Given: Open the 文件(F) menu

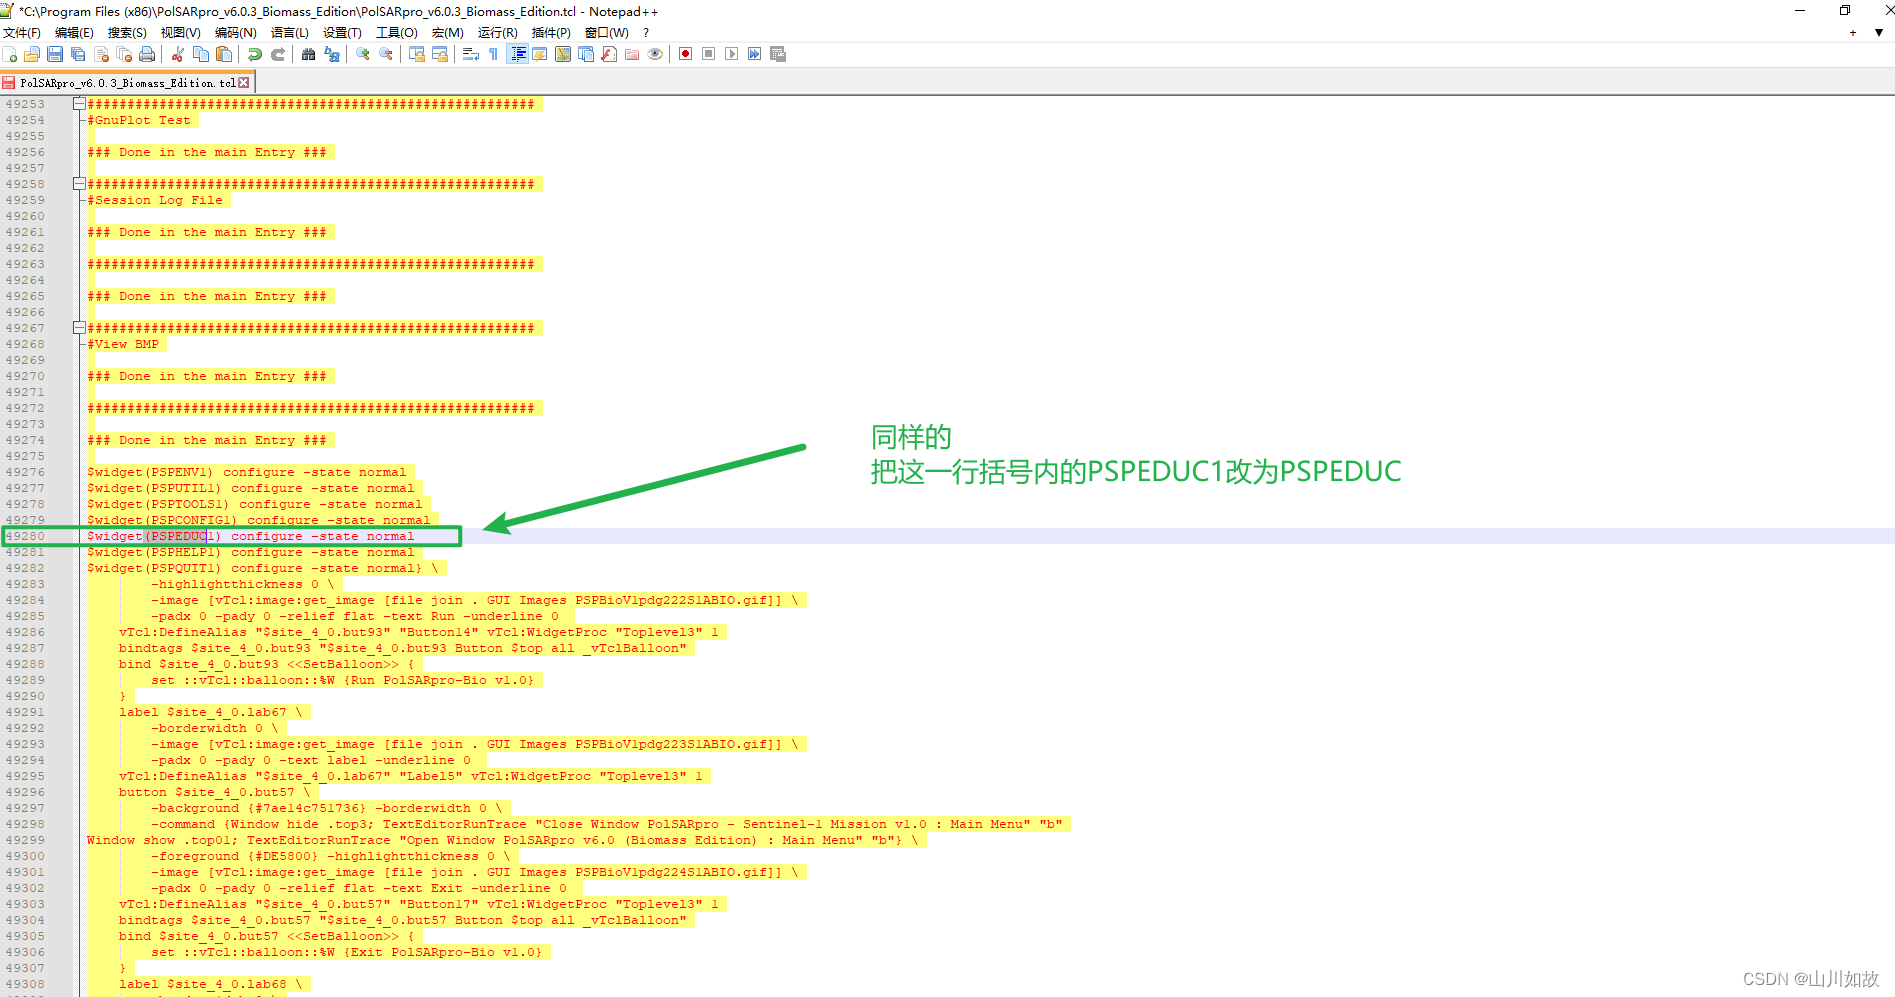Looking at the screenshot, I should click(22, 33).
